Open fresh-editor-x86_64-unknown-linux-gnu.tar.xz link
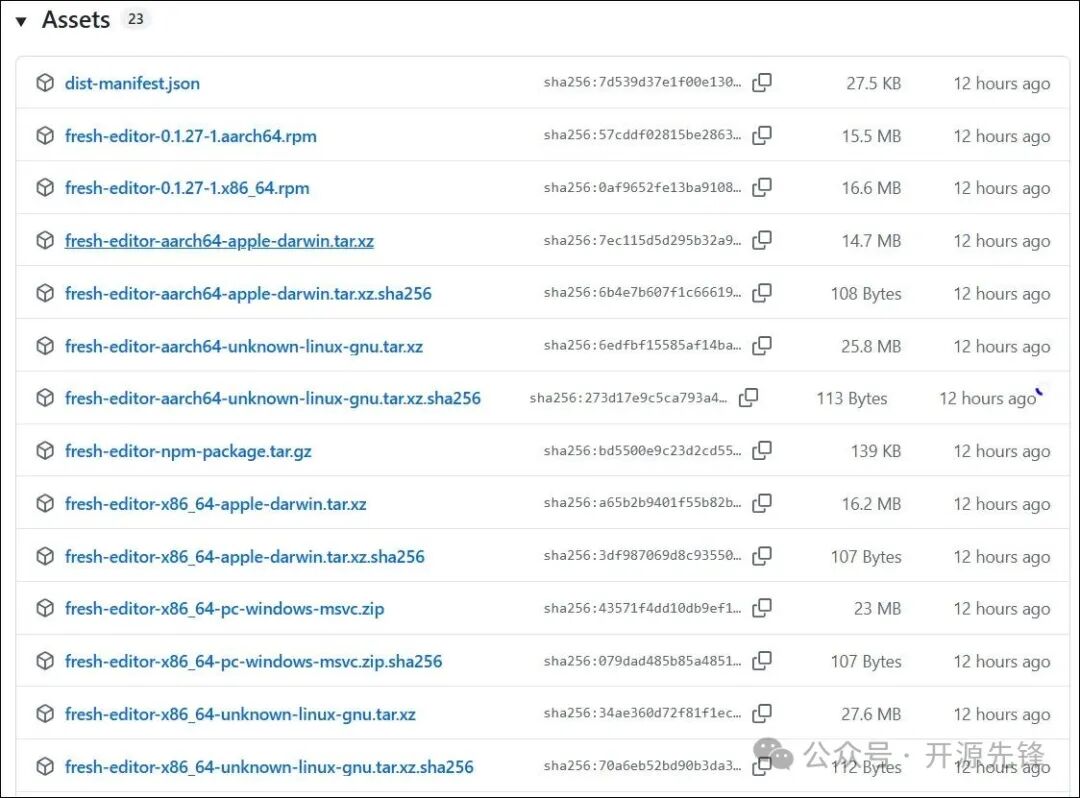This screenshot has width=1080, height=798. click(x=240, y=714)
